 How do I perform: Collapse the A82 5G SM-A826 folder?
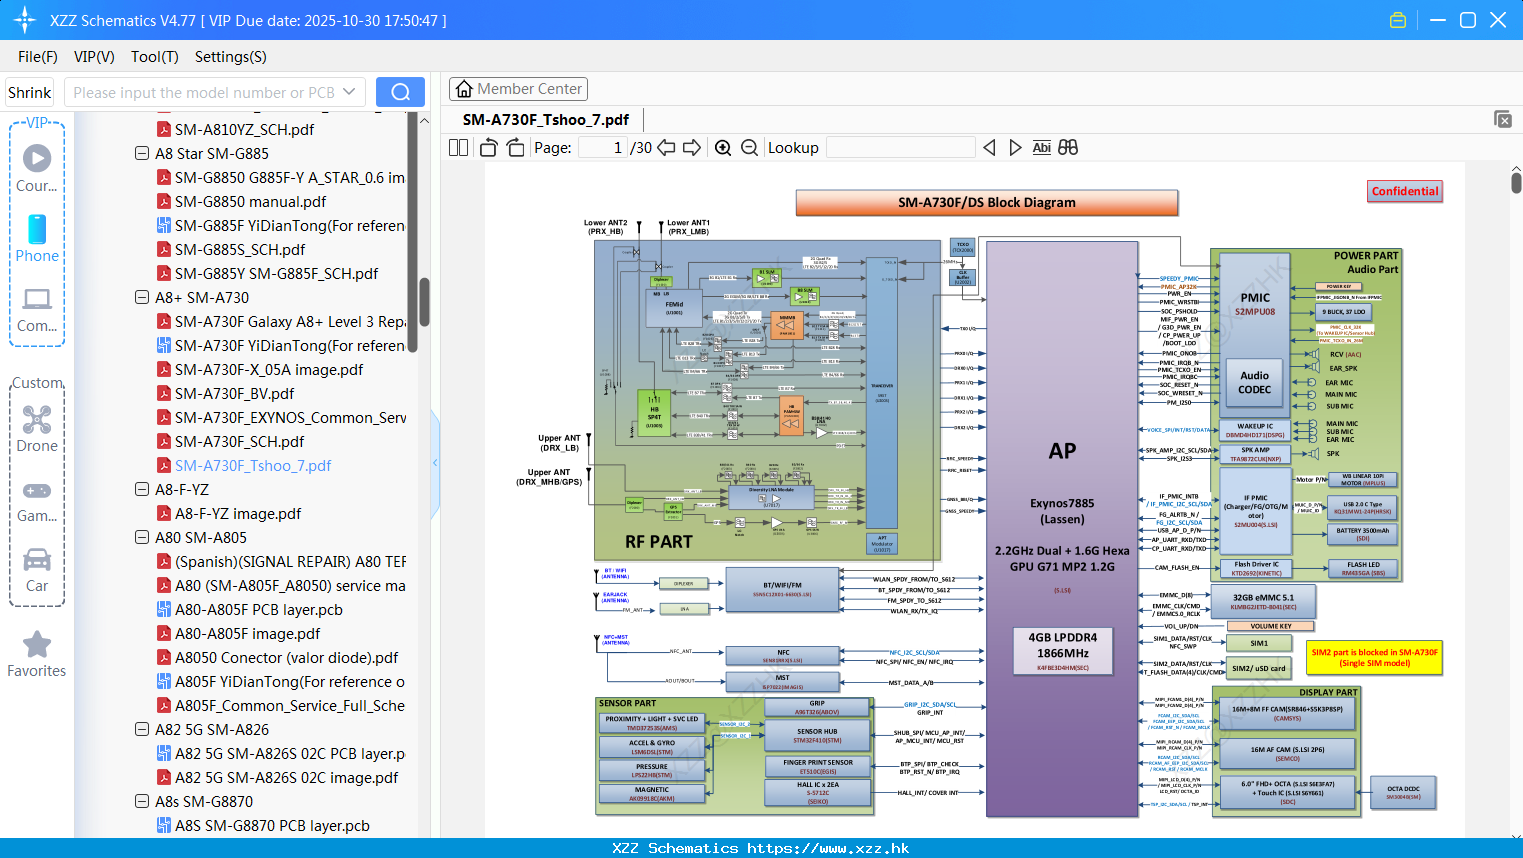coord(142,729)
